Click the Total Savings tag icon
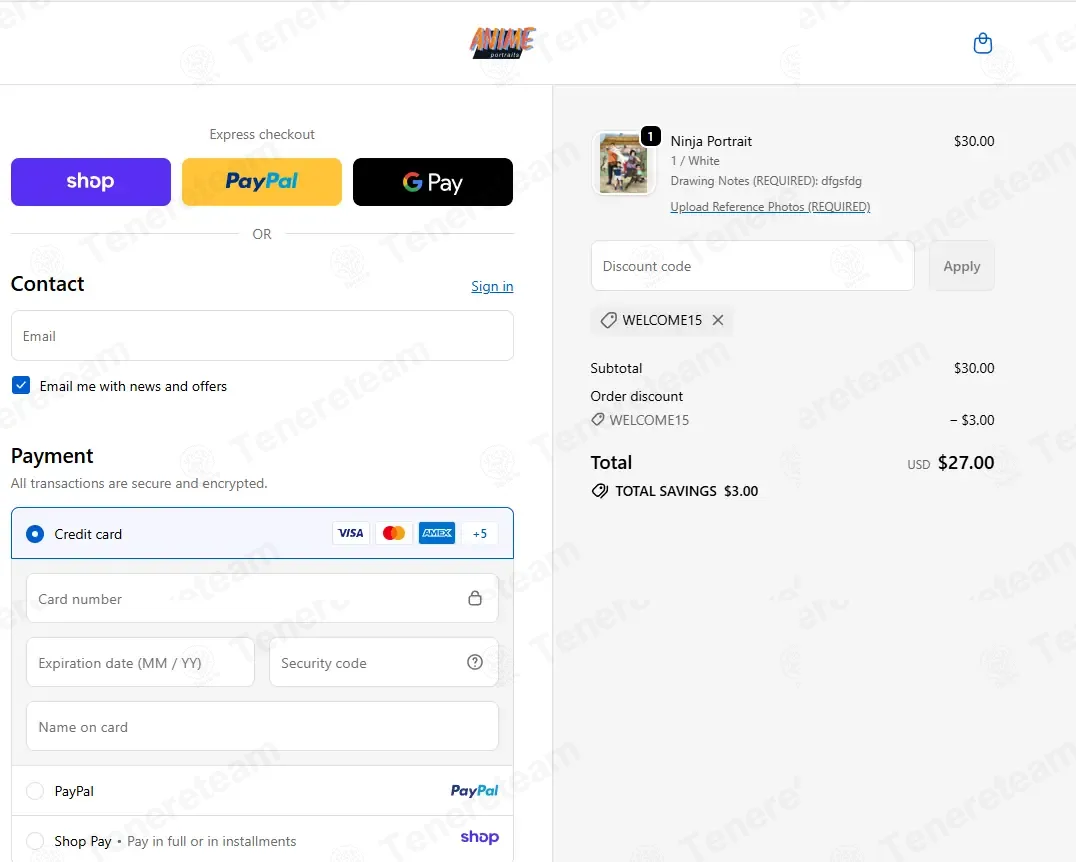 click(600, 491)
